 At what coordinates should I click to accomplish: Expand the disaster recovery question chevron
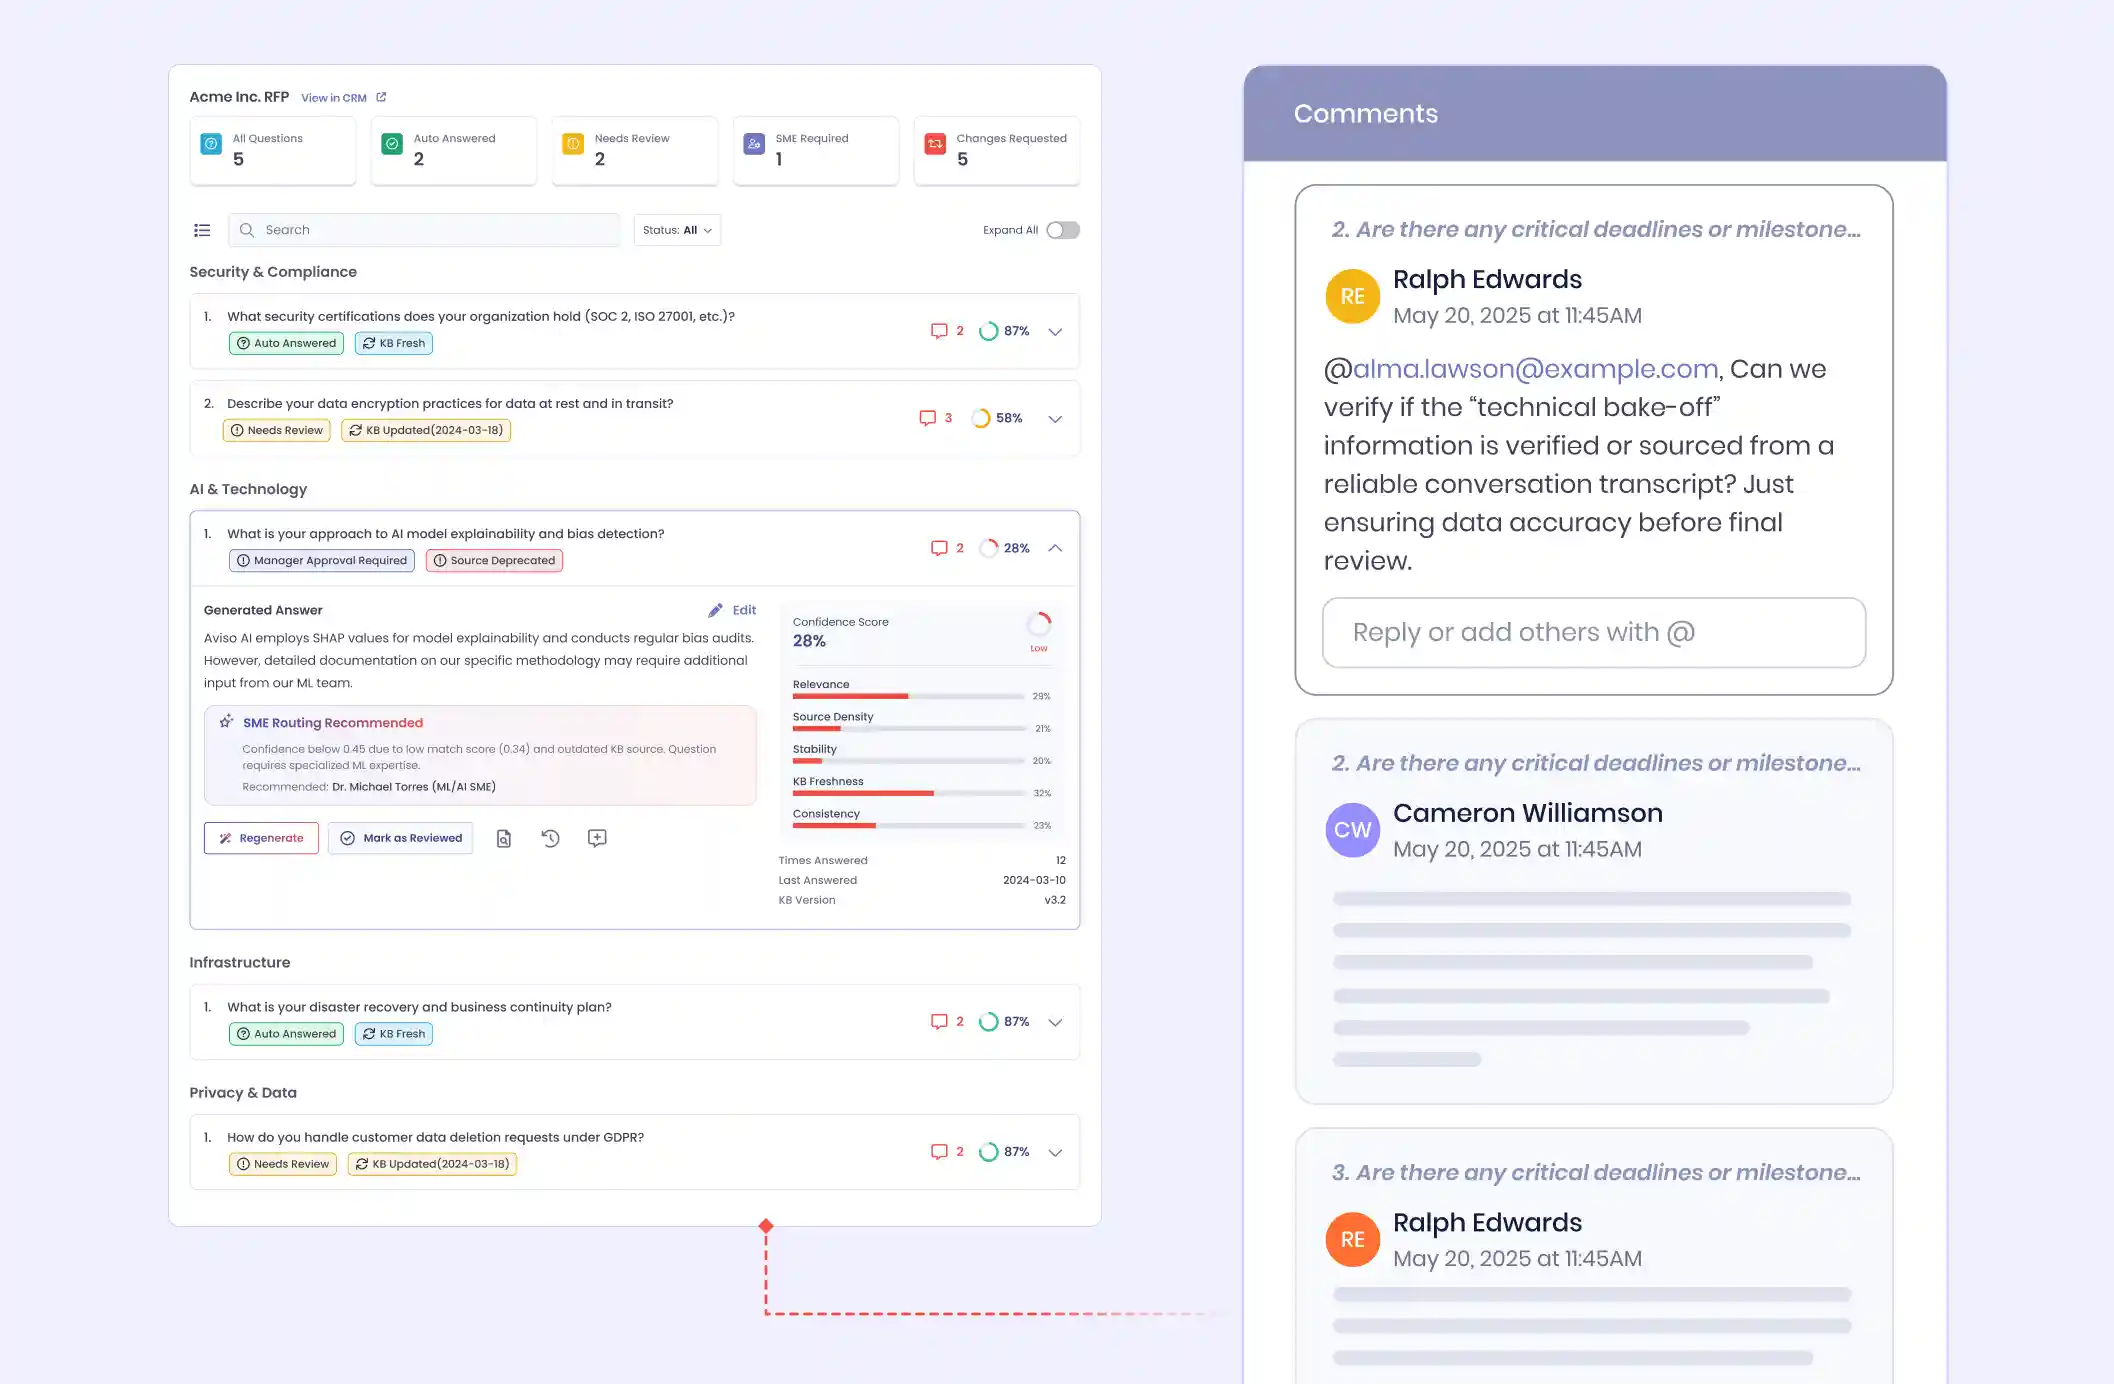[1055, 1022]
